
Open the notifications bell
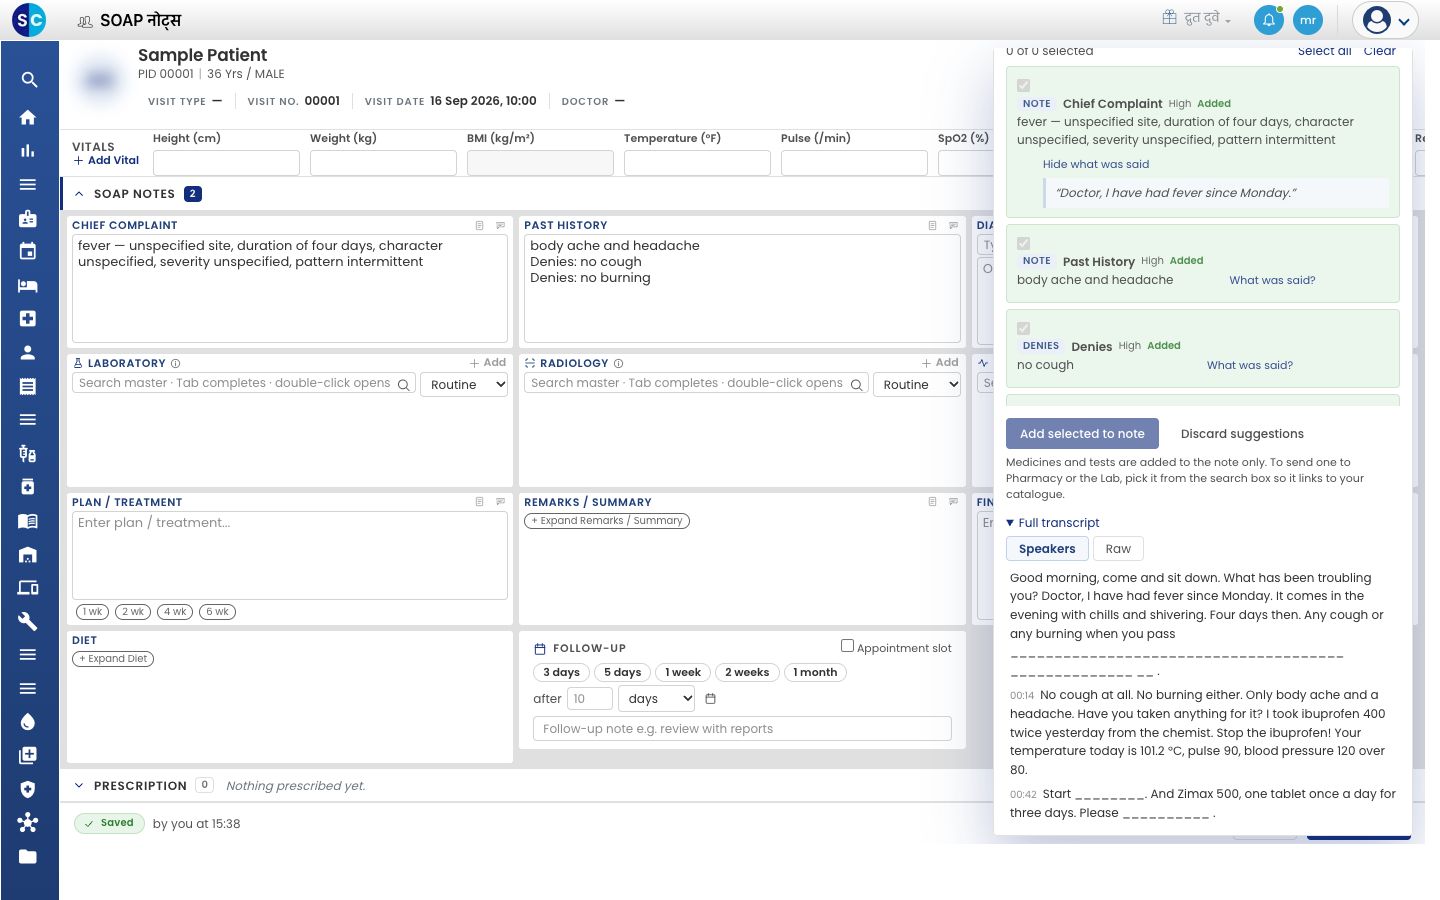coord(1269,20)
